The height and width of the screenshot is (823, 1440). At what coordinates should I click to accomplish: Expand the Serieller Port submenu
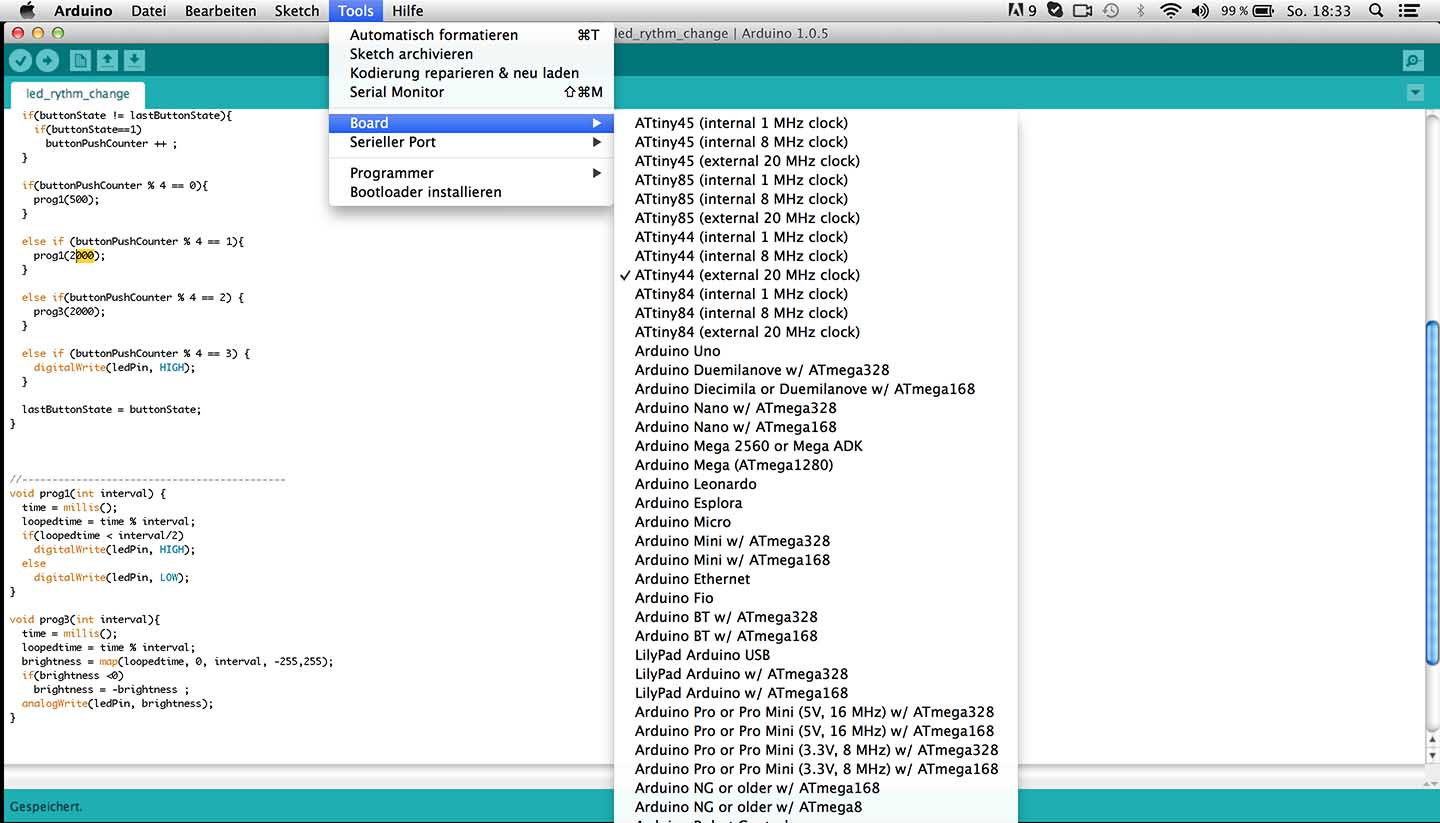471,142
